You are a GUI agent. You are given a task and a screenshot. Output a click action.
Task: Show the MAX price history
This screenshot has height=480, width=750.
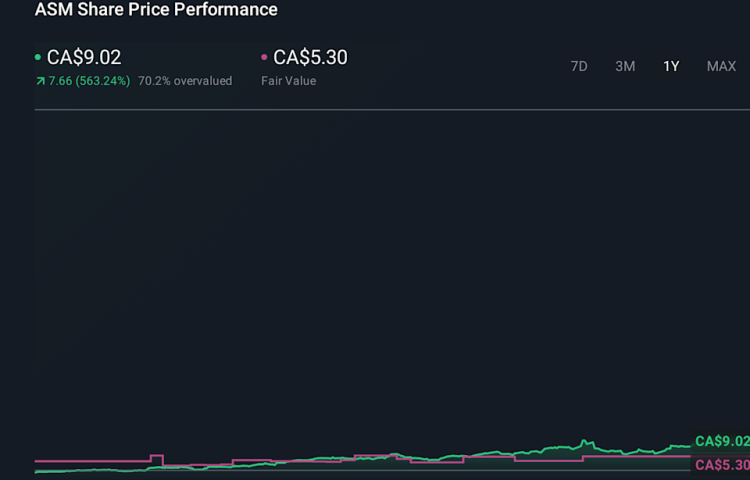(x=721, y=66)
